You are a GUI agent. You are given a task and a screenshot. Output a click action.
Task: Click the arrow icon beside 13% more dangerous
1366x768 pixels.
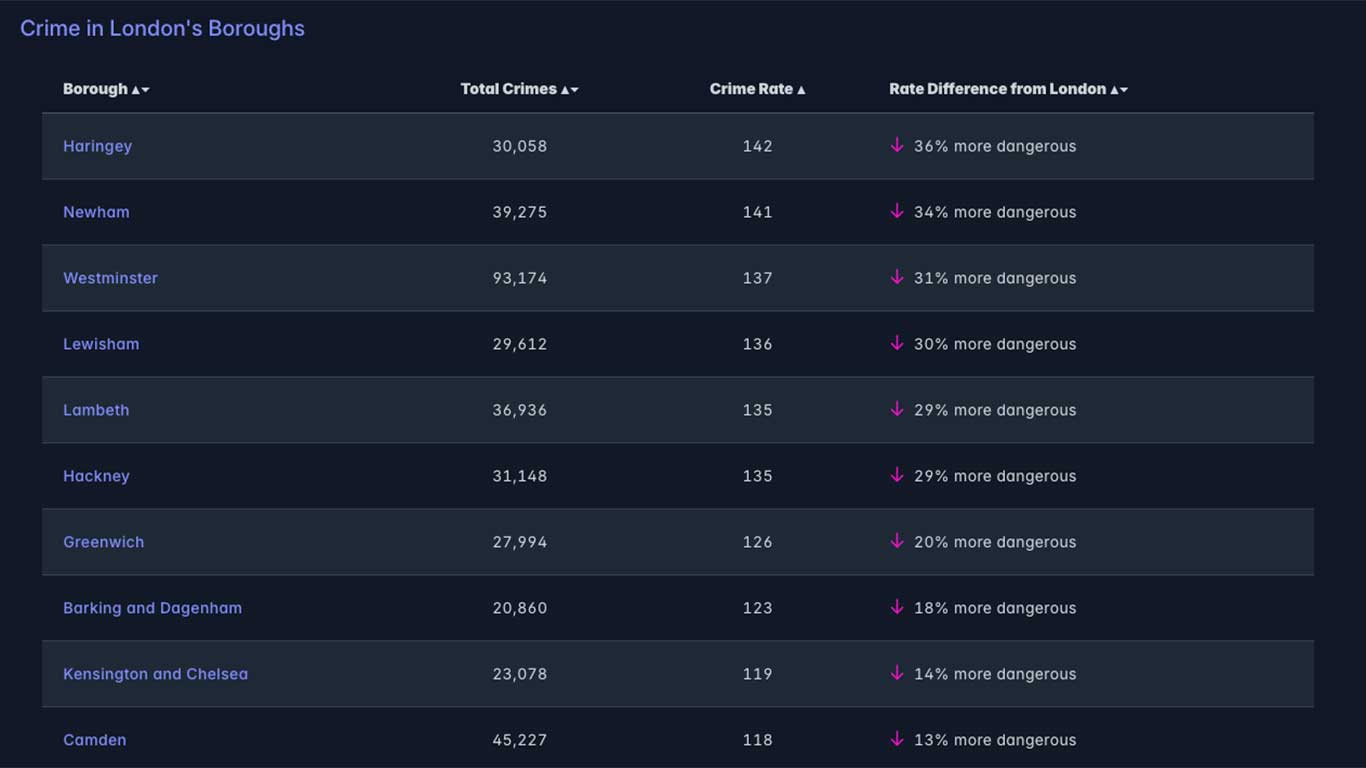tap(897, 739)
